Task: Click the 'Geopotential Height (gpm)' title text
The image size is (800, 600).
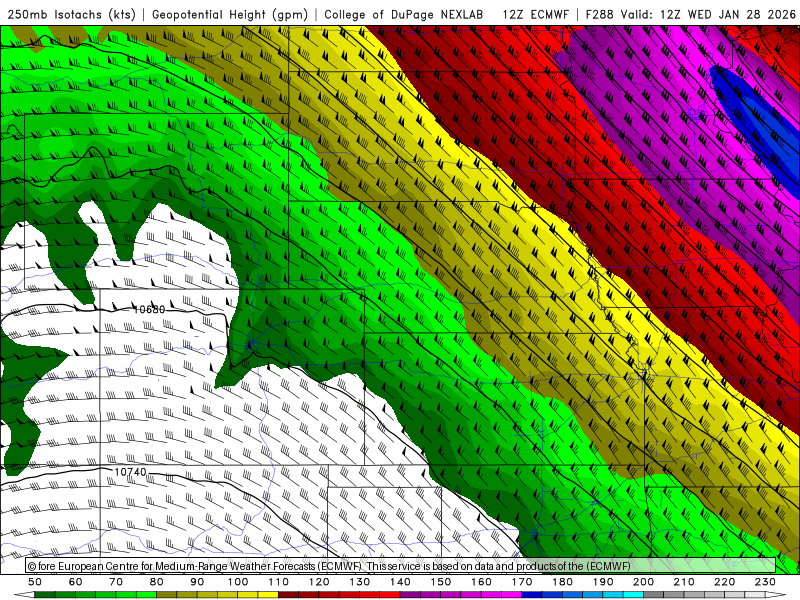Action: pos(230,15)
